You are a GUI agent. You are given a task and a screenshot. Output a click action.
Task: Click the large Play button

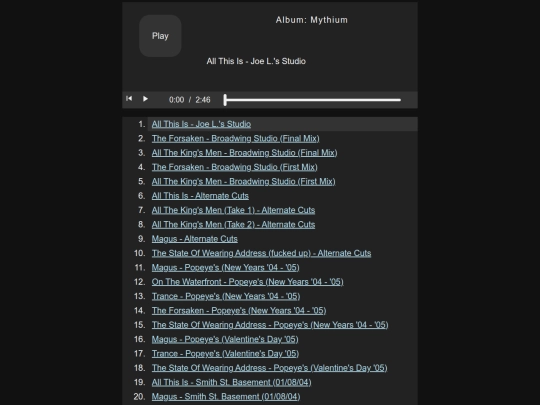pos(160,36)
